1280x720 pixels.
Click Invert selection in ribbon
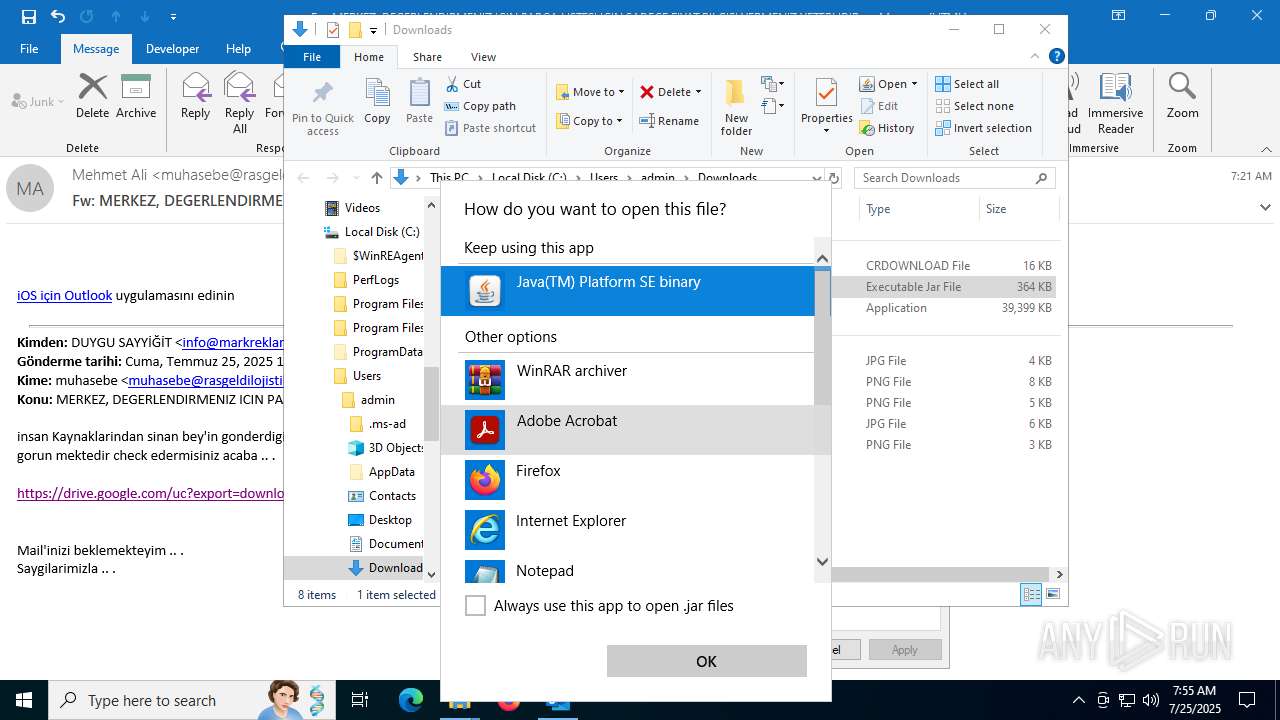coord(984,128)
